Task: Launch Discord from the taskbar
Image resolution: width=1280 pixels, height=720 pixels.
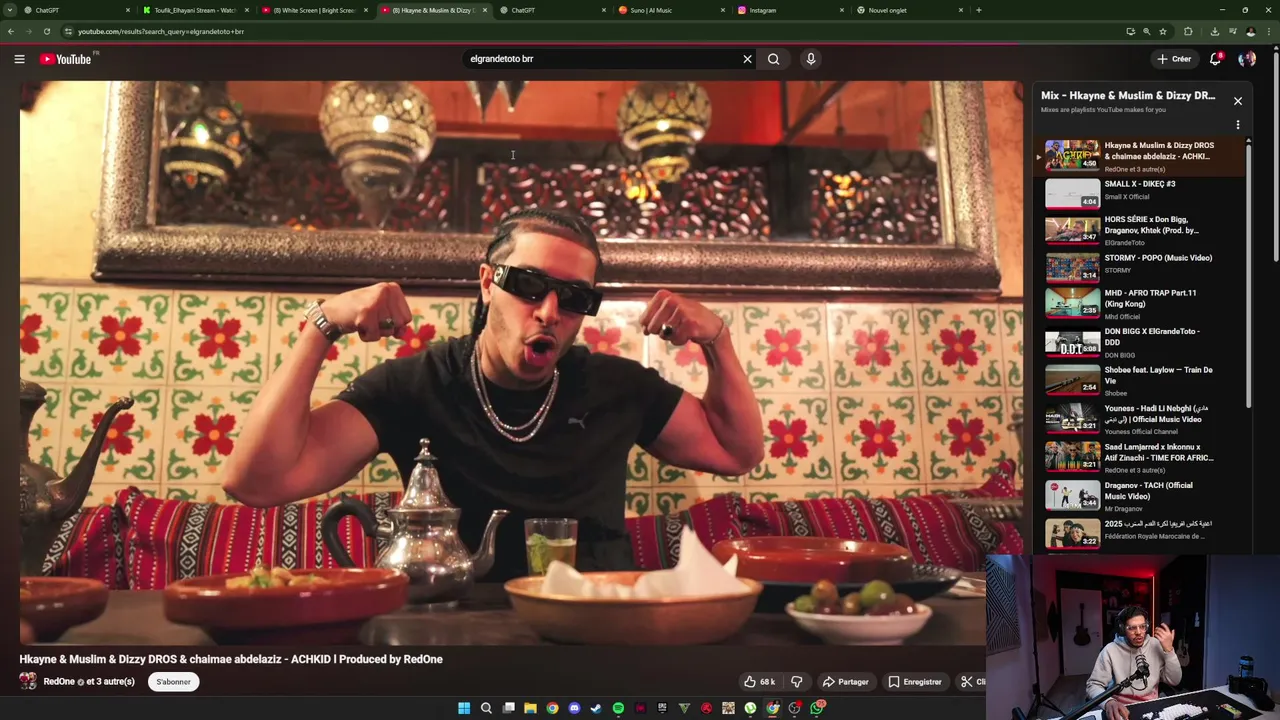Action: tap(574, 708)
